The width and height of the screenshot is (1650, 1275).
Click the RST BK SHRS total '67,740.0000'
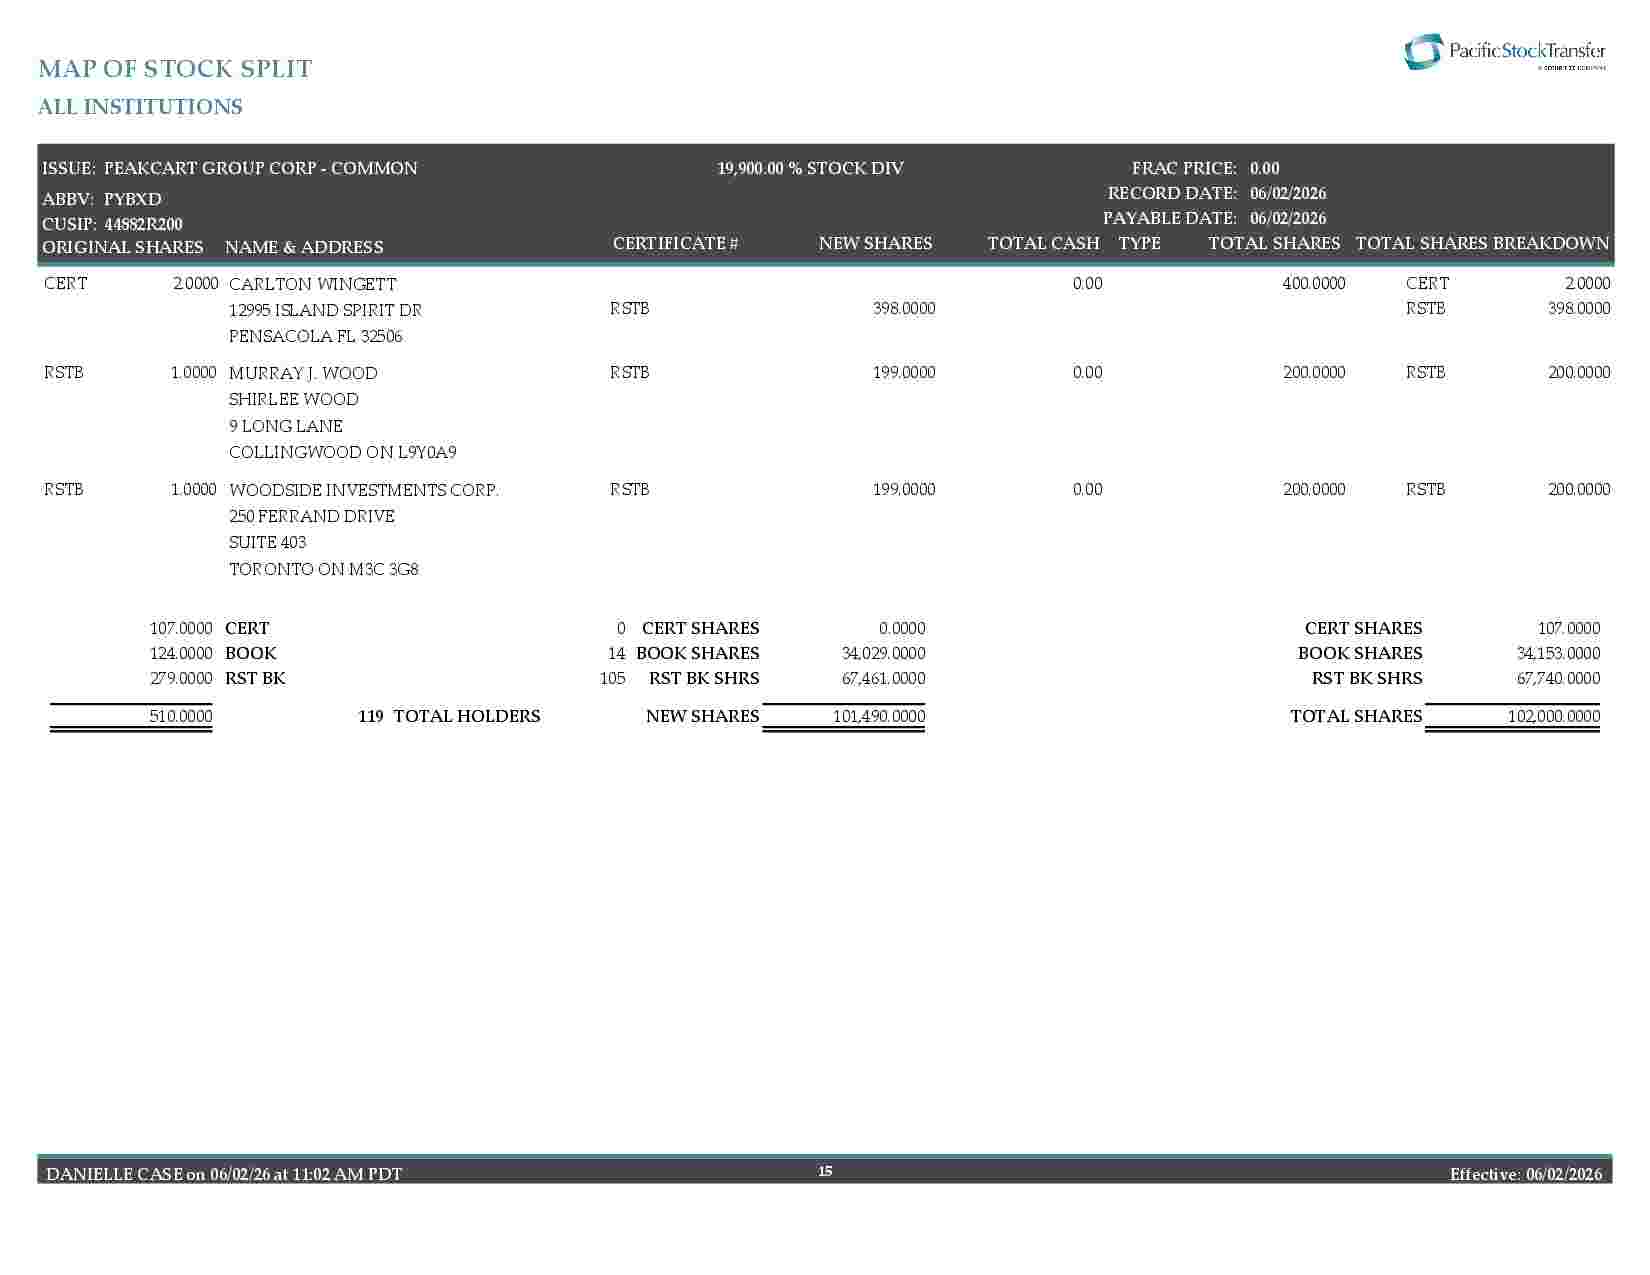coord(1558,678)
